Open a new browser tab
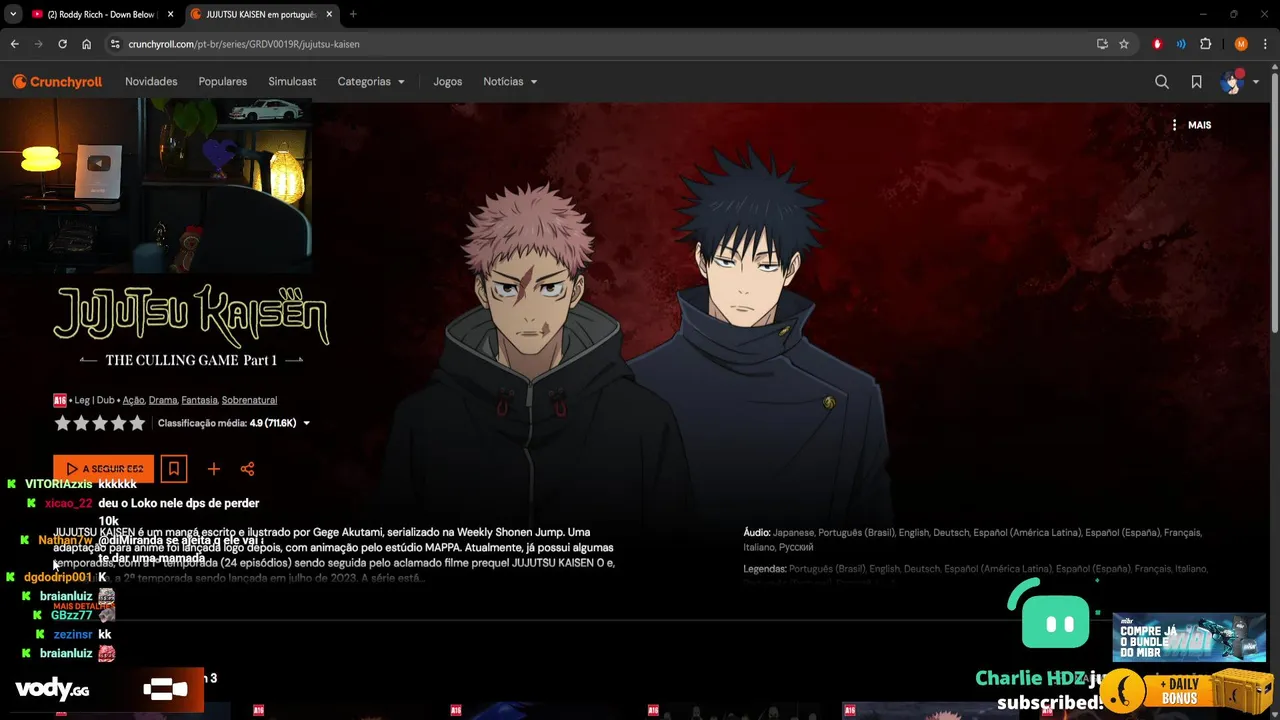1280x720 pixels. [x=353, y=15]
